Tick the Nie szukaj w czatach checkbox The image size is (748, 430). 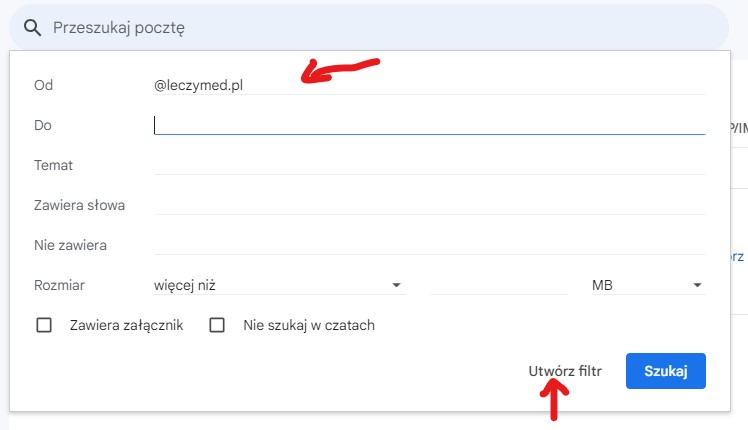(x=217, y=325)
